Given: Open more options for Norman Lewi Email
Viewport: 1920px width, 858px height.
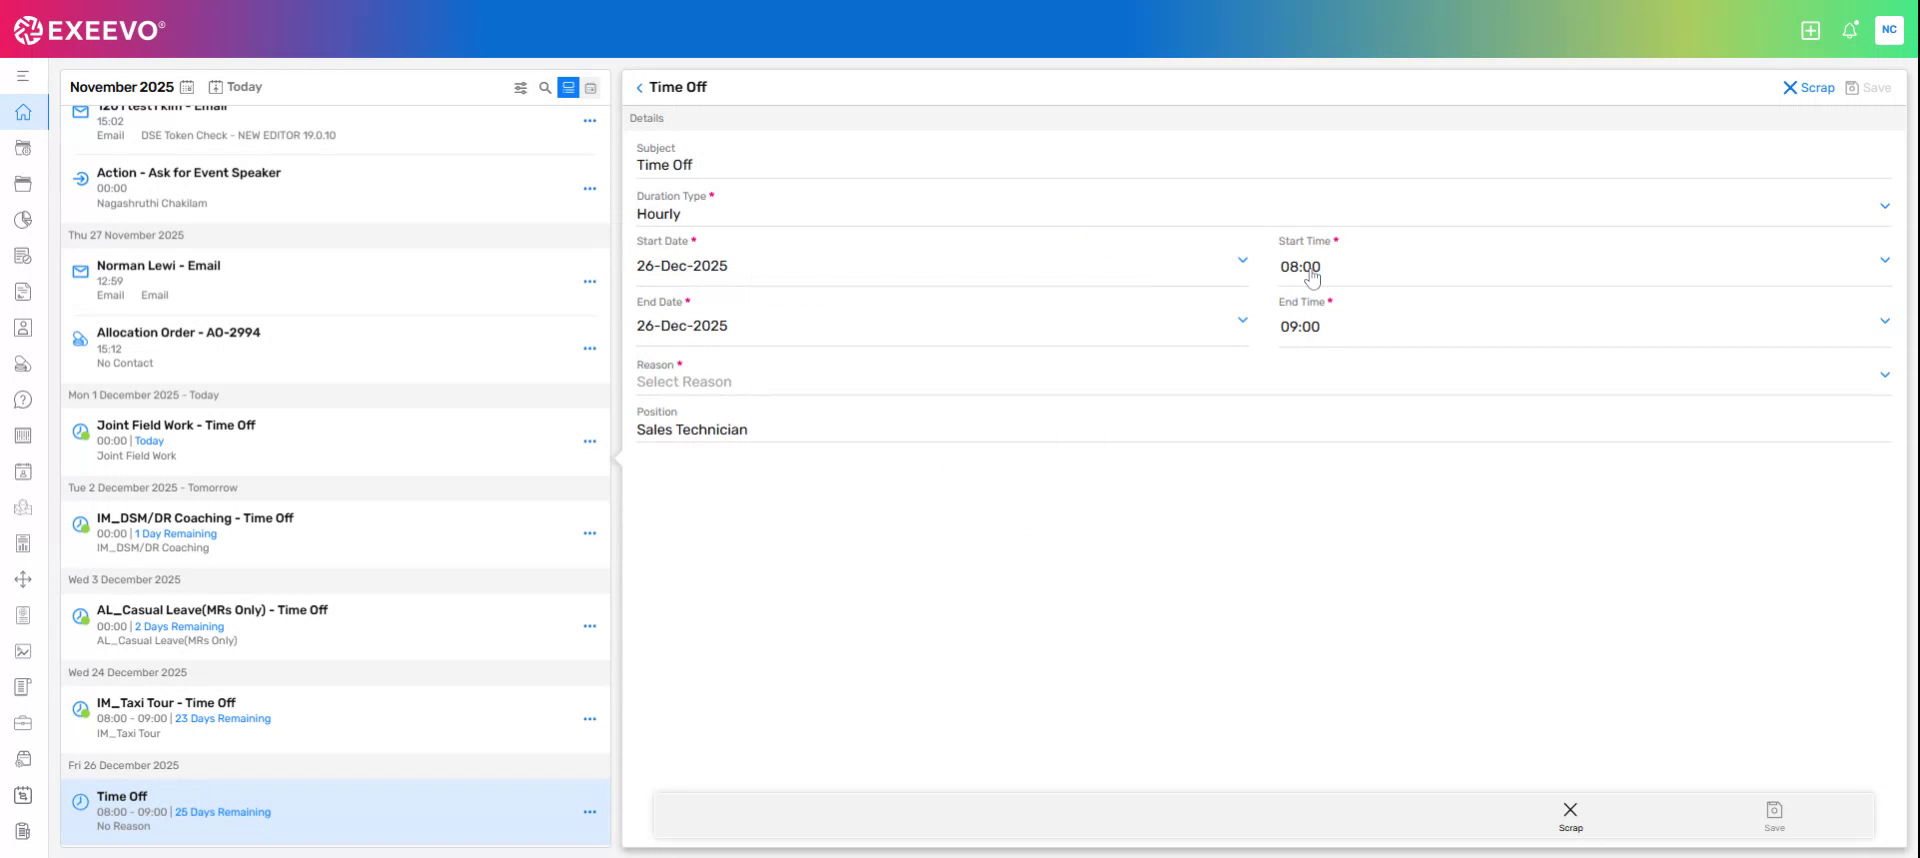Looking at the screenshot, I should pos(590,282).
